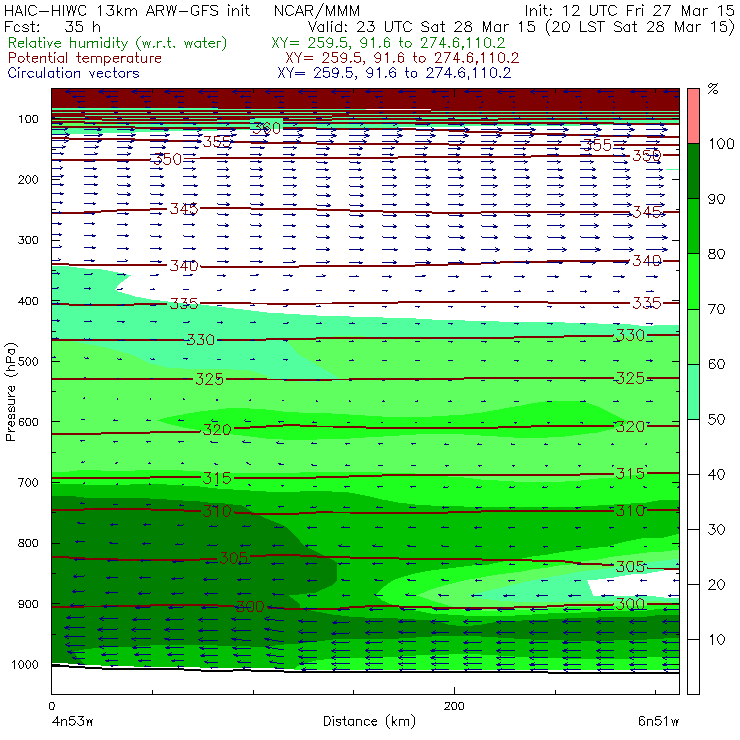Viewport: 740px width, 740px height.
Task: Click the mint 50–60% colorbar segment
Action: pyautogui.click(x=693, y=392)
